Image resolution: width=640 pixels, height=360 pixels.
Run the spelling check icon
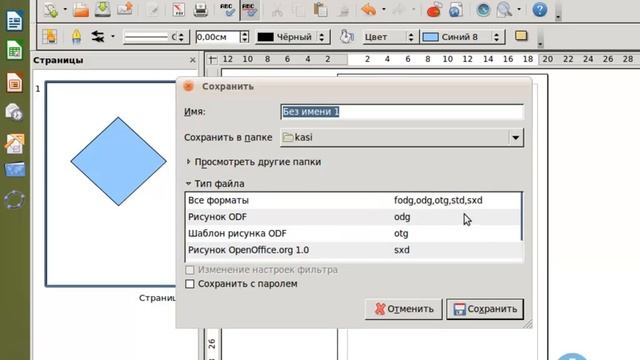[227, 10]
